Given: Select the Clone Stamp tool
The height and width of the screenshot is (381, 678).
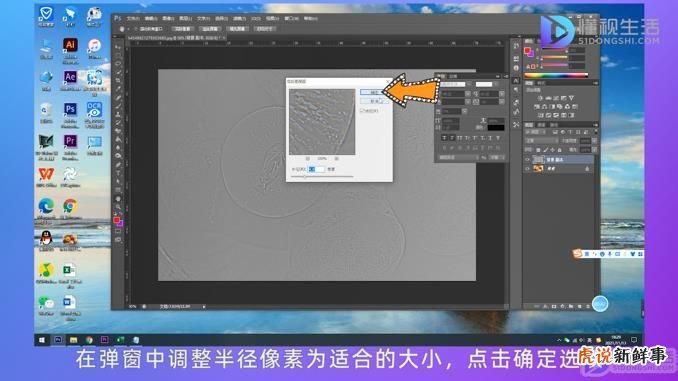Looking at the screenshot, I should click(x=118, y=114).
